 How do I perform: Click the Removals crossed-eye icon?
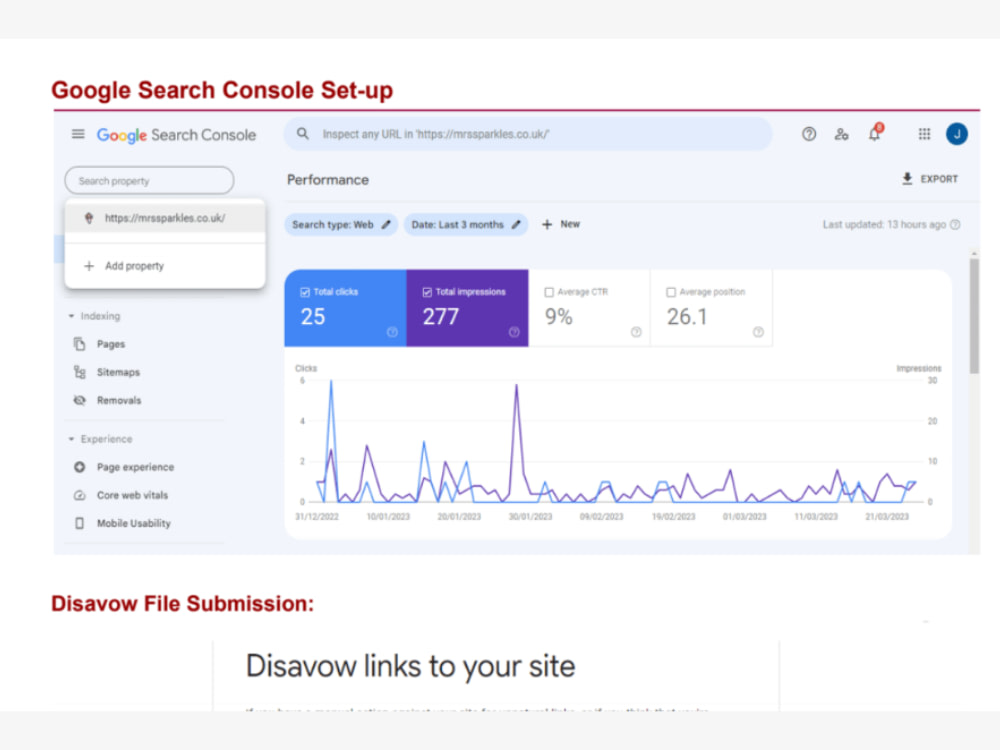[80, 400]
